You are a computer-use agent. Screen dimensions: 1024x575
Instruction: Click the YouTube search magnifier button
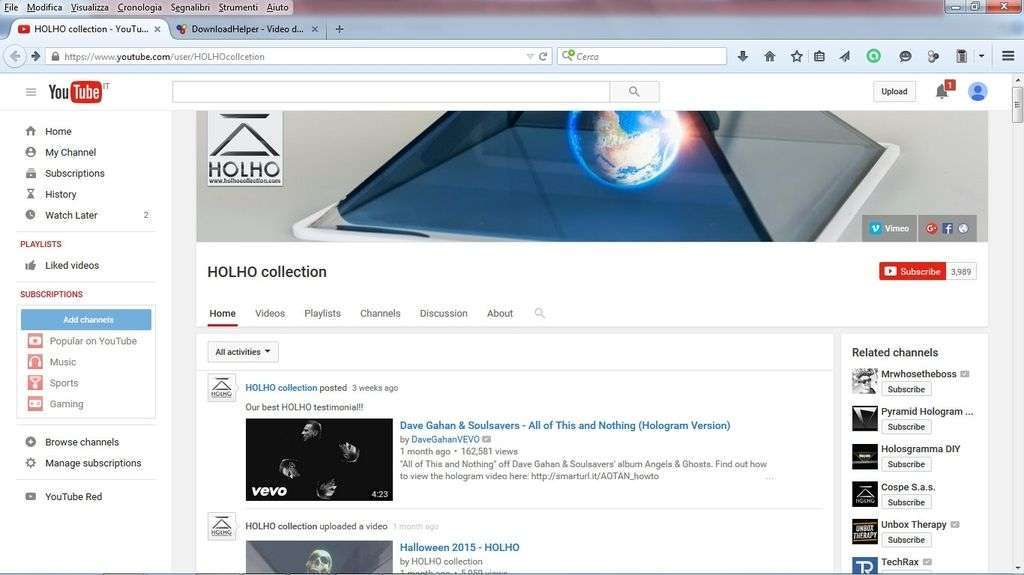(634, 91)
